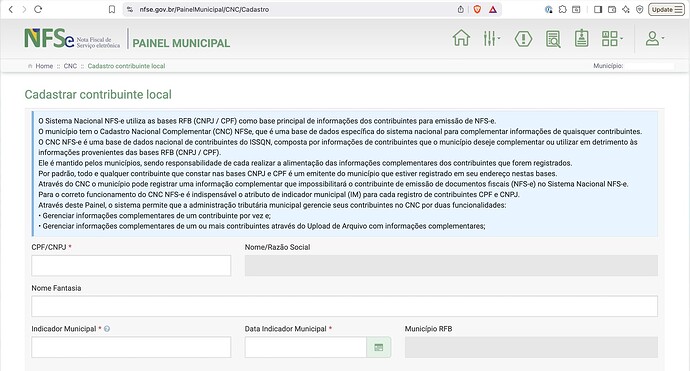690x371 pixels.
Task: Navigate to CNC breadcrumb link
Action: pyautogui.click(x=70, y=66)
